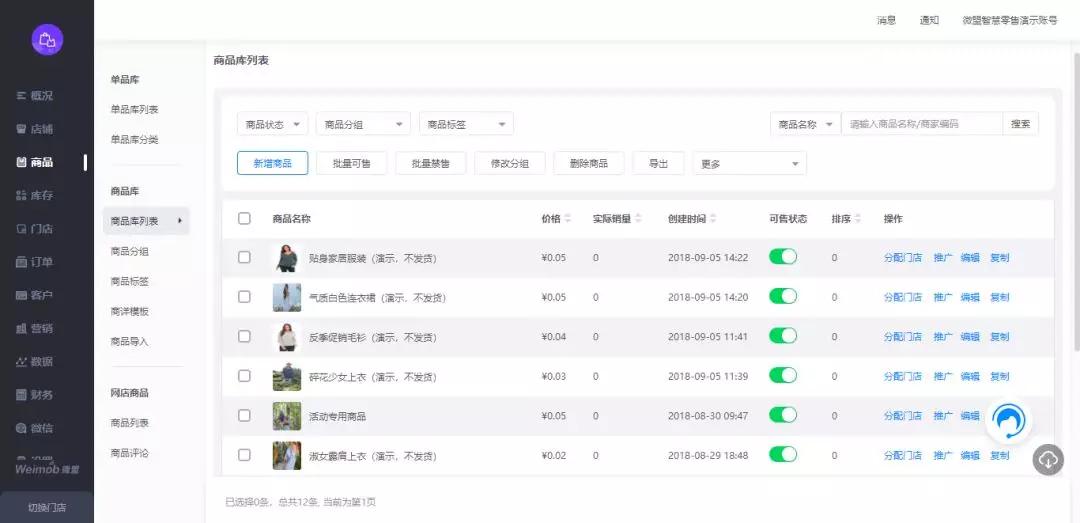Click the product name search input field
The width and height of the screenshot is (1080, 523).
[x=920, y=124]
